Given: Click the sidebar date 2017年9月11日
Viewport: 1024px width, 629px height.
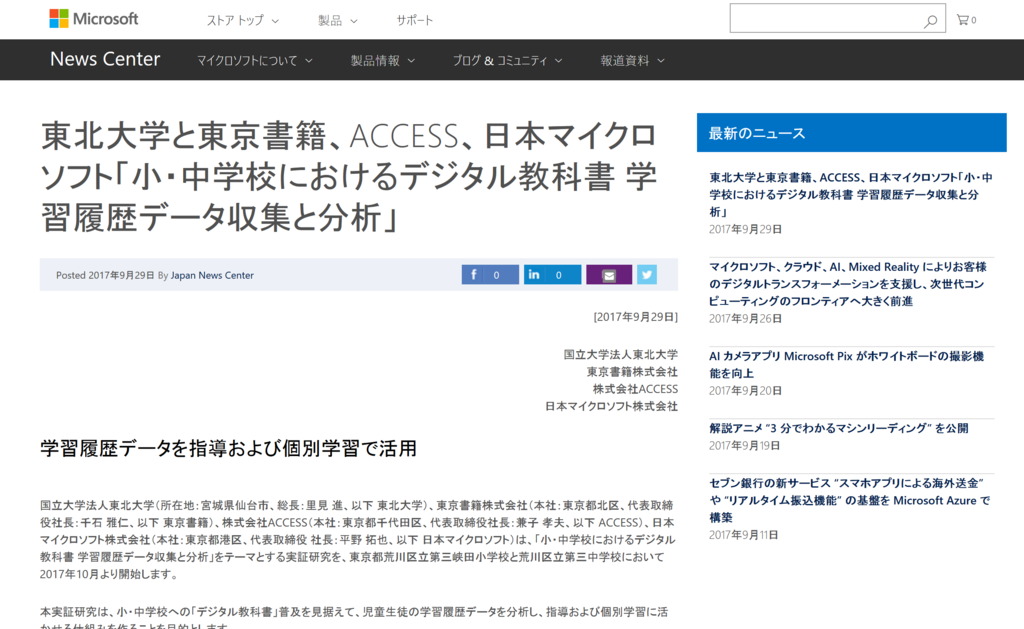Looking at the screenshot, I should pos(744,535).
